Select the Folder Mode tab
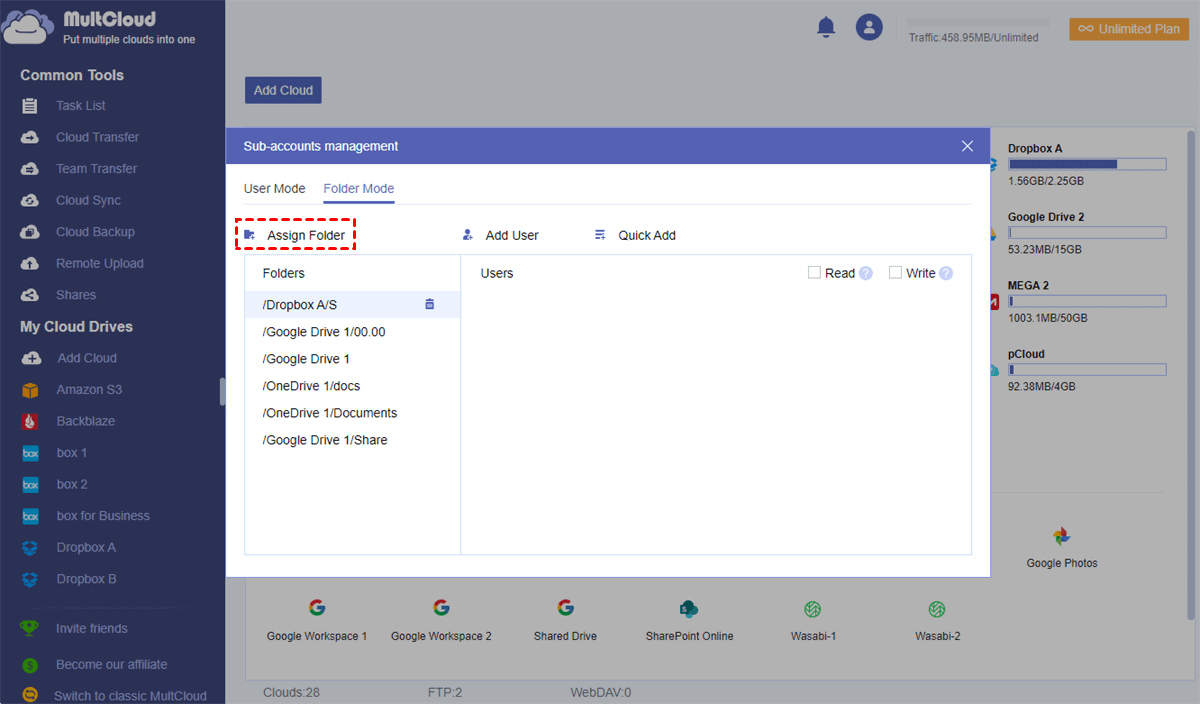The height and width of the screenshot is (704, 1200). click(358, 188)
